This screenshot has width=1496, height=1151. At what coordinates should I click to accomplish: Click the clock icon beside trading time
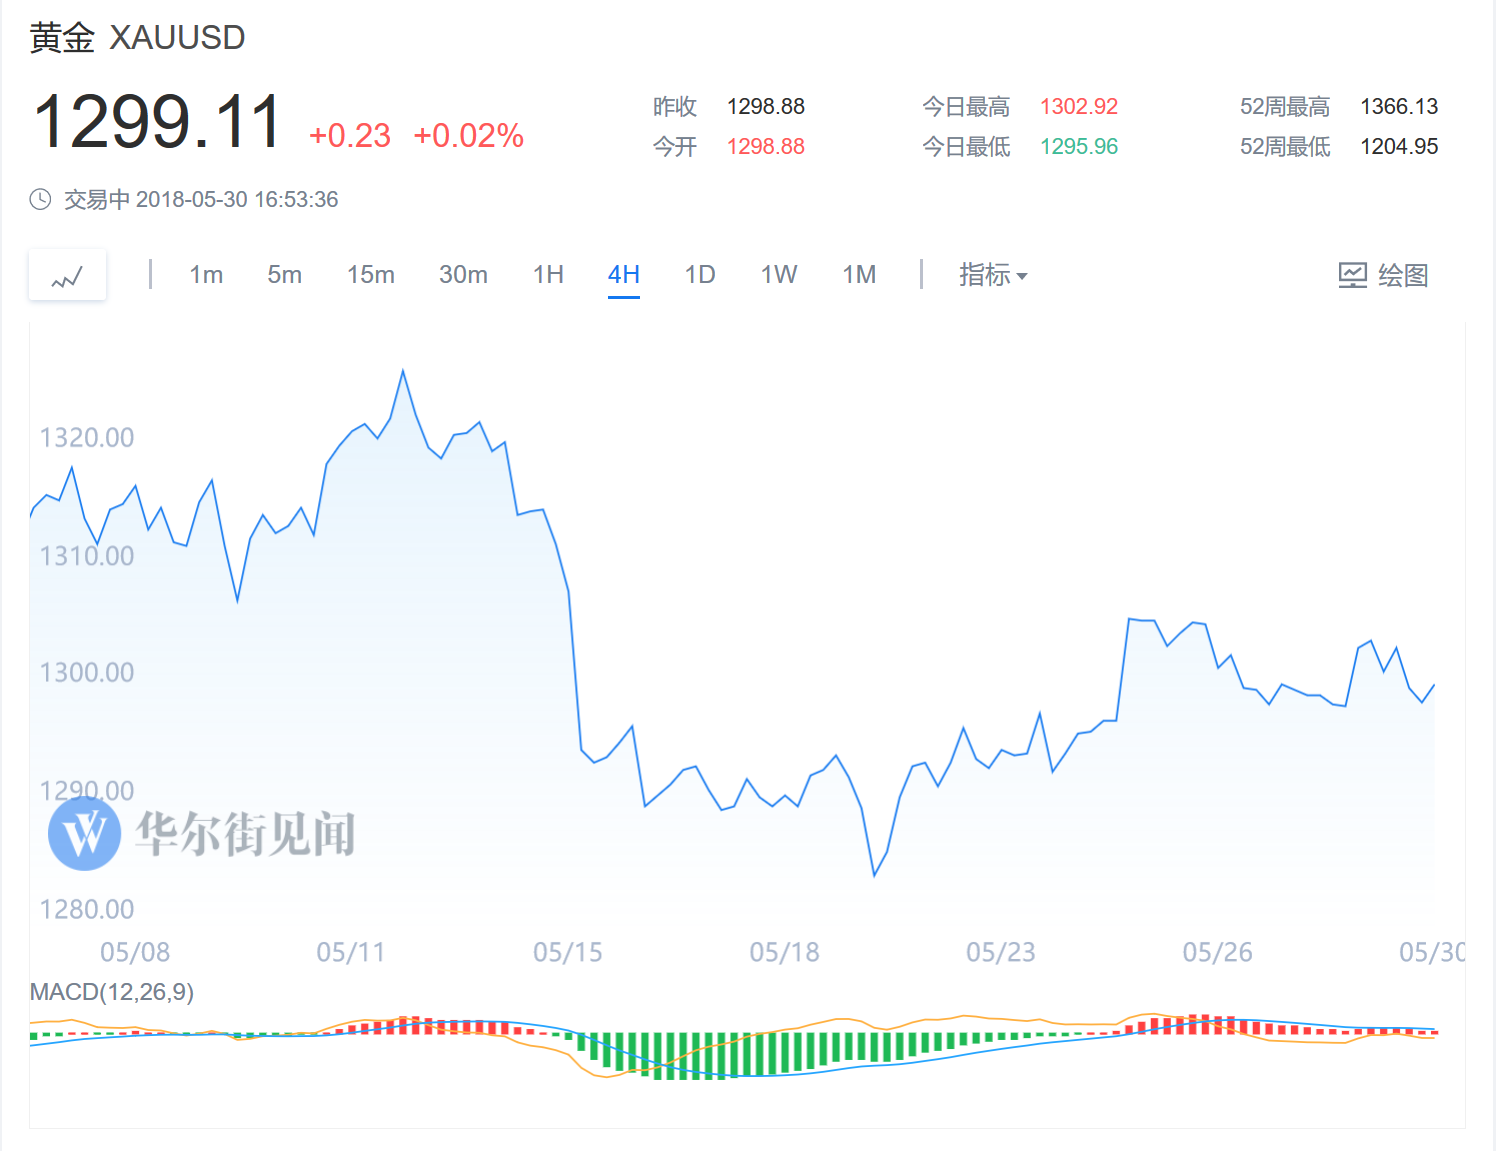(x=40, y=199)
